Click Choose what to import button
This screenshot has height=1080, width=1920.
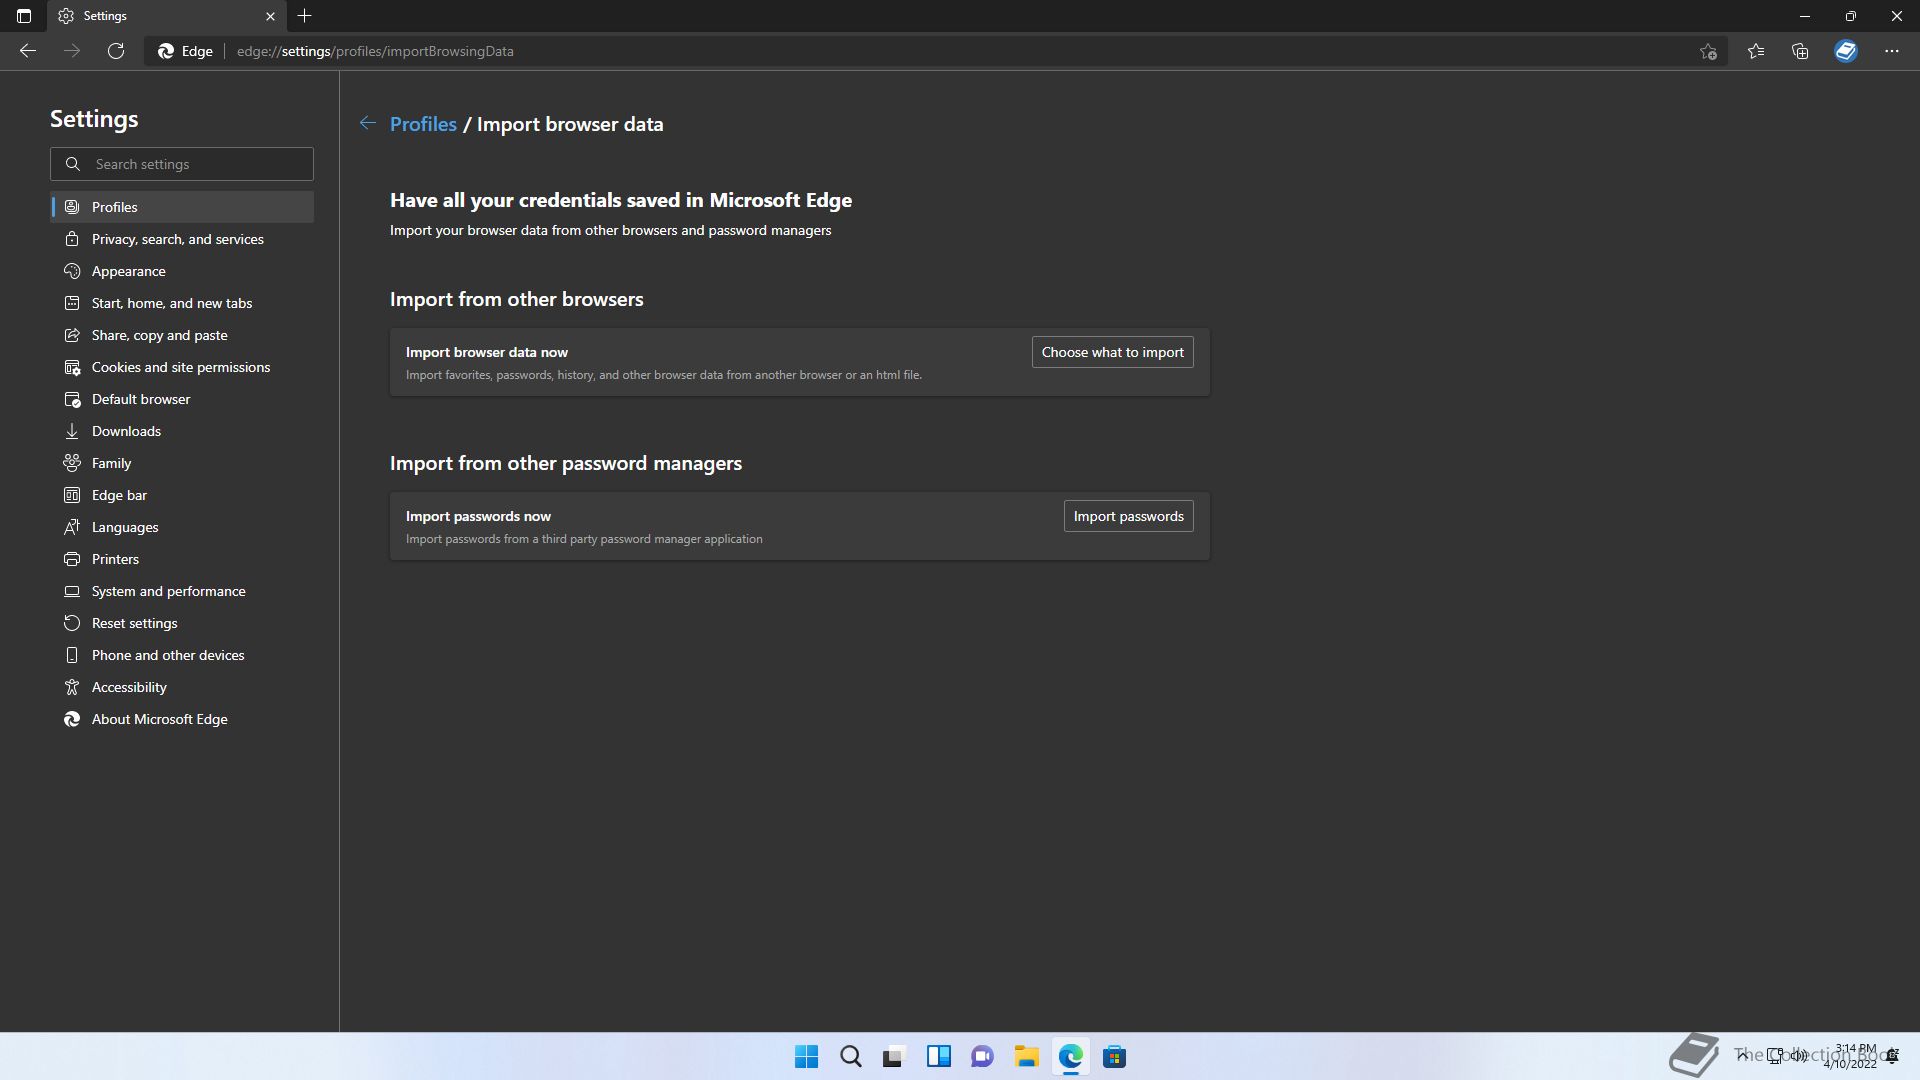tap(1112, 352)
